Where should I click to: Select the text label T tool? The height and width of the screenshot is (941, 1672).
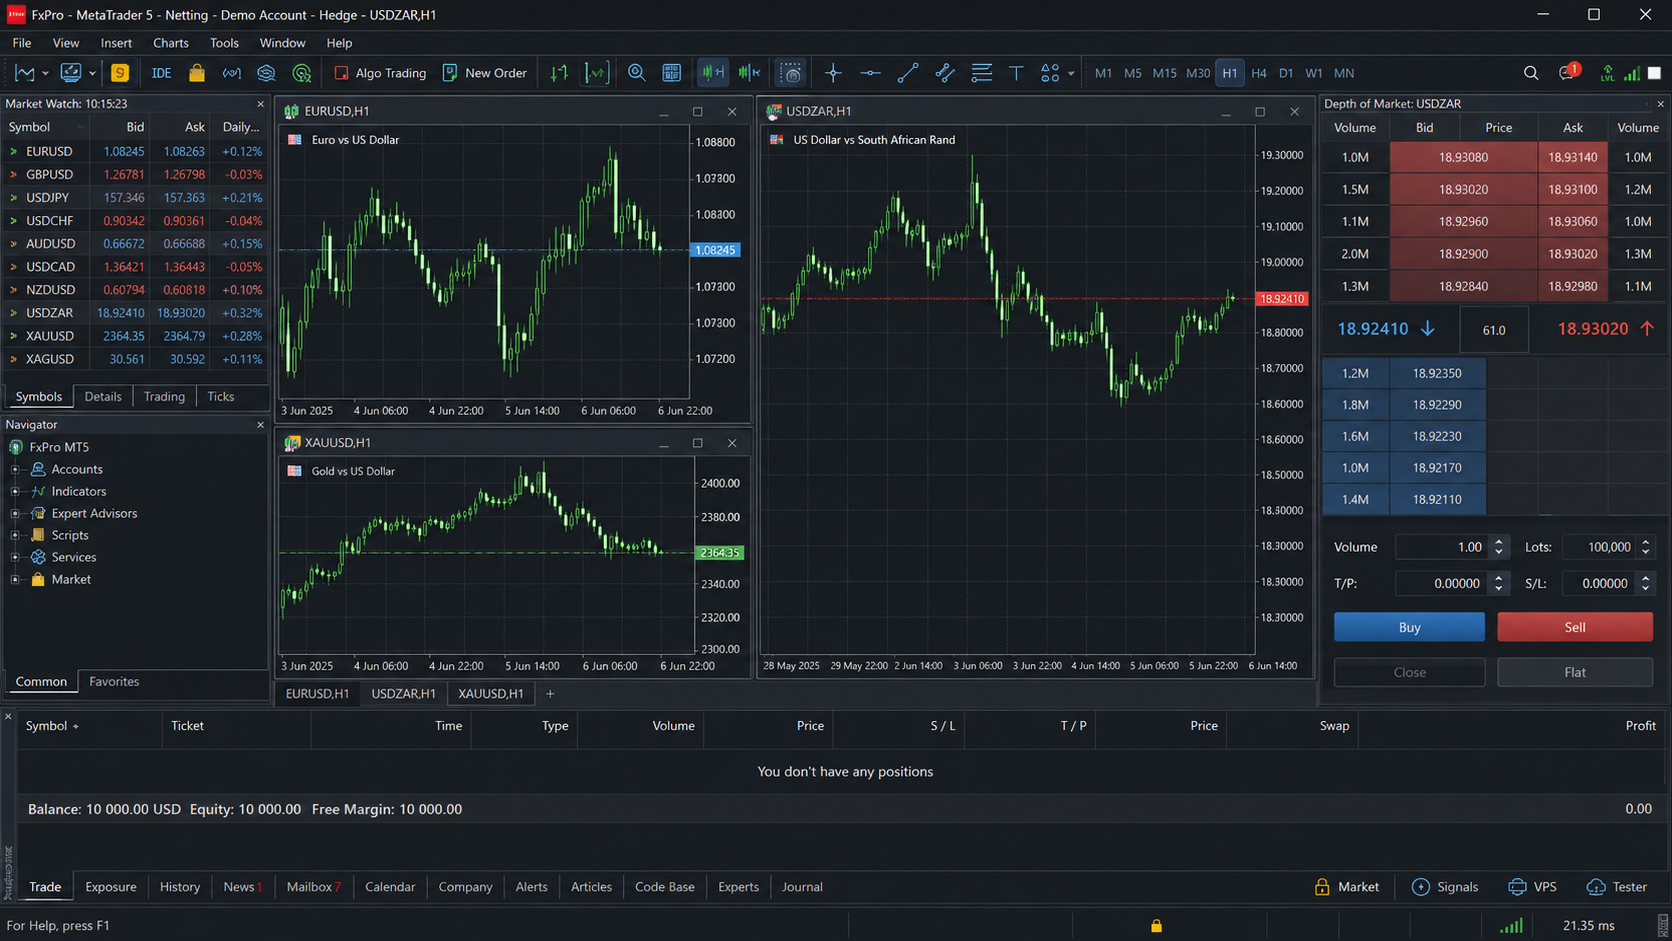1016,73
